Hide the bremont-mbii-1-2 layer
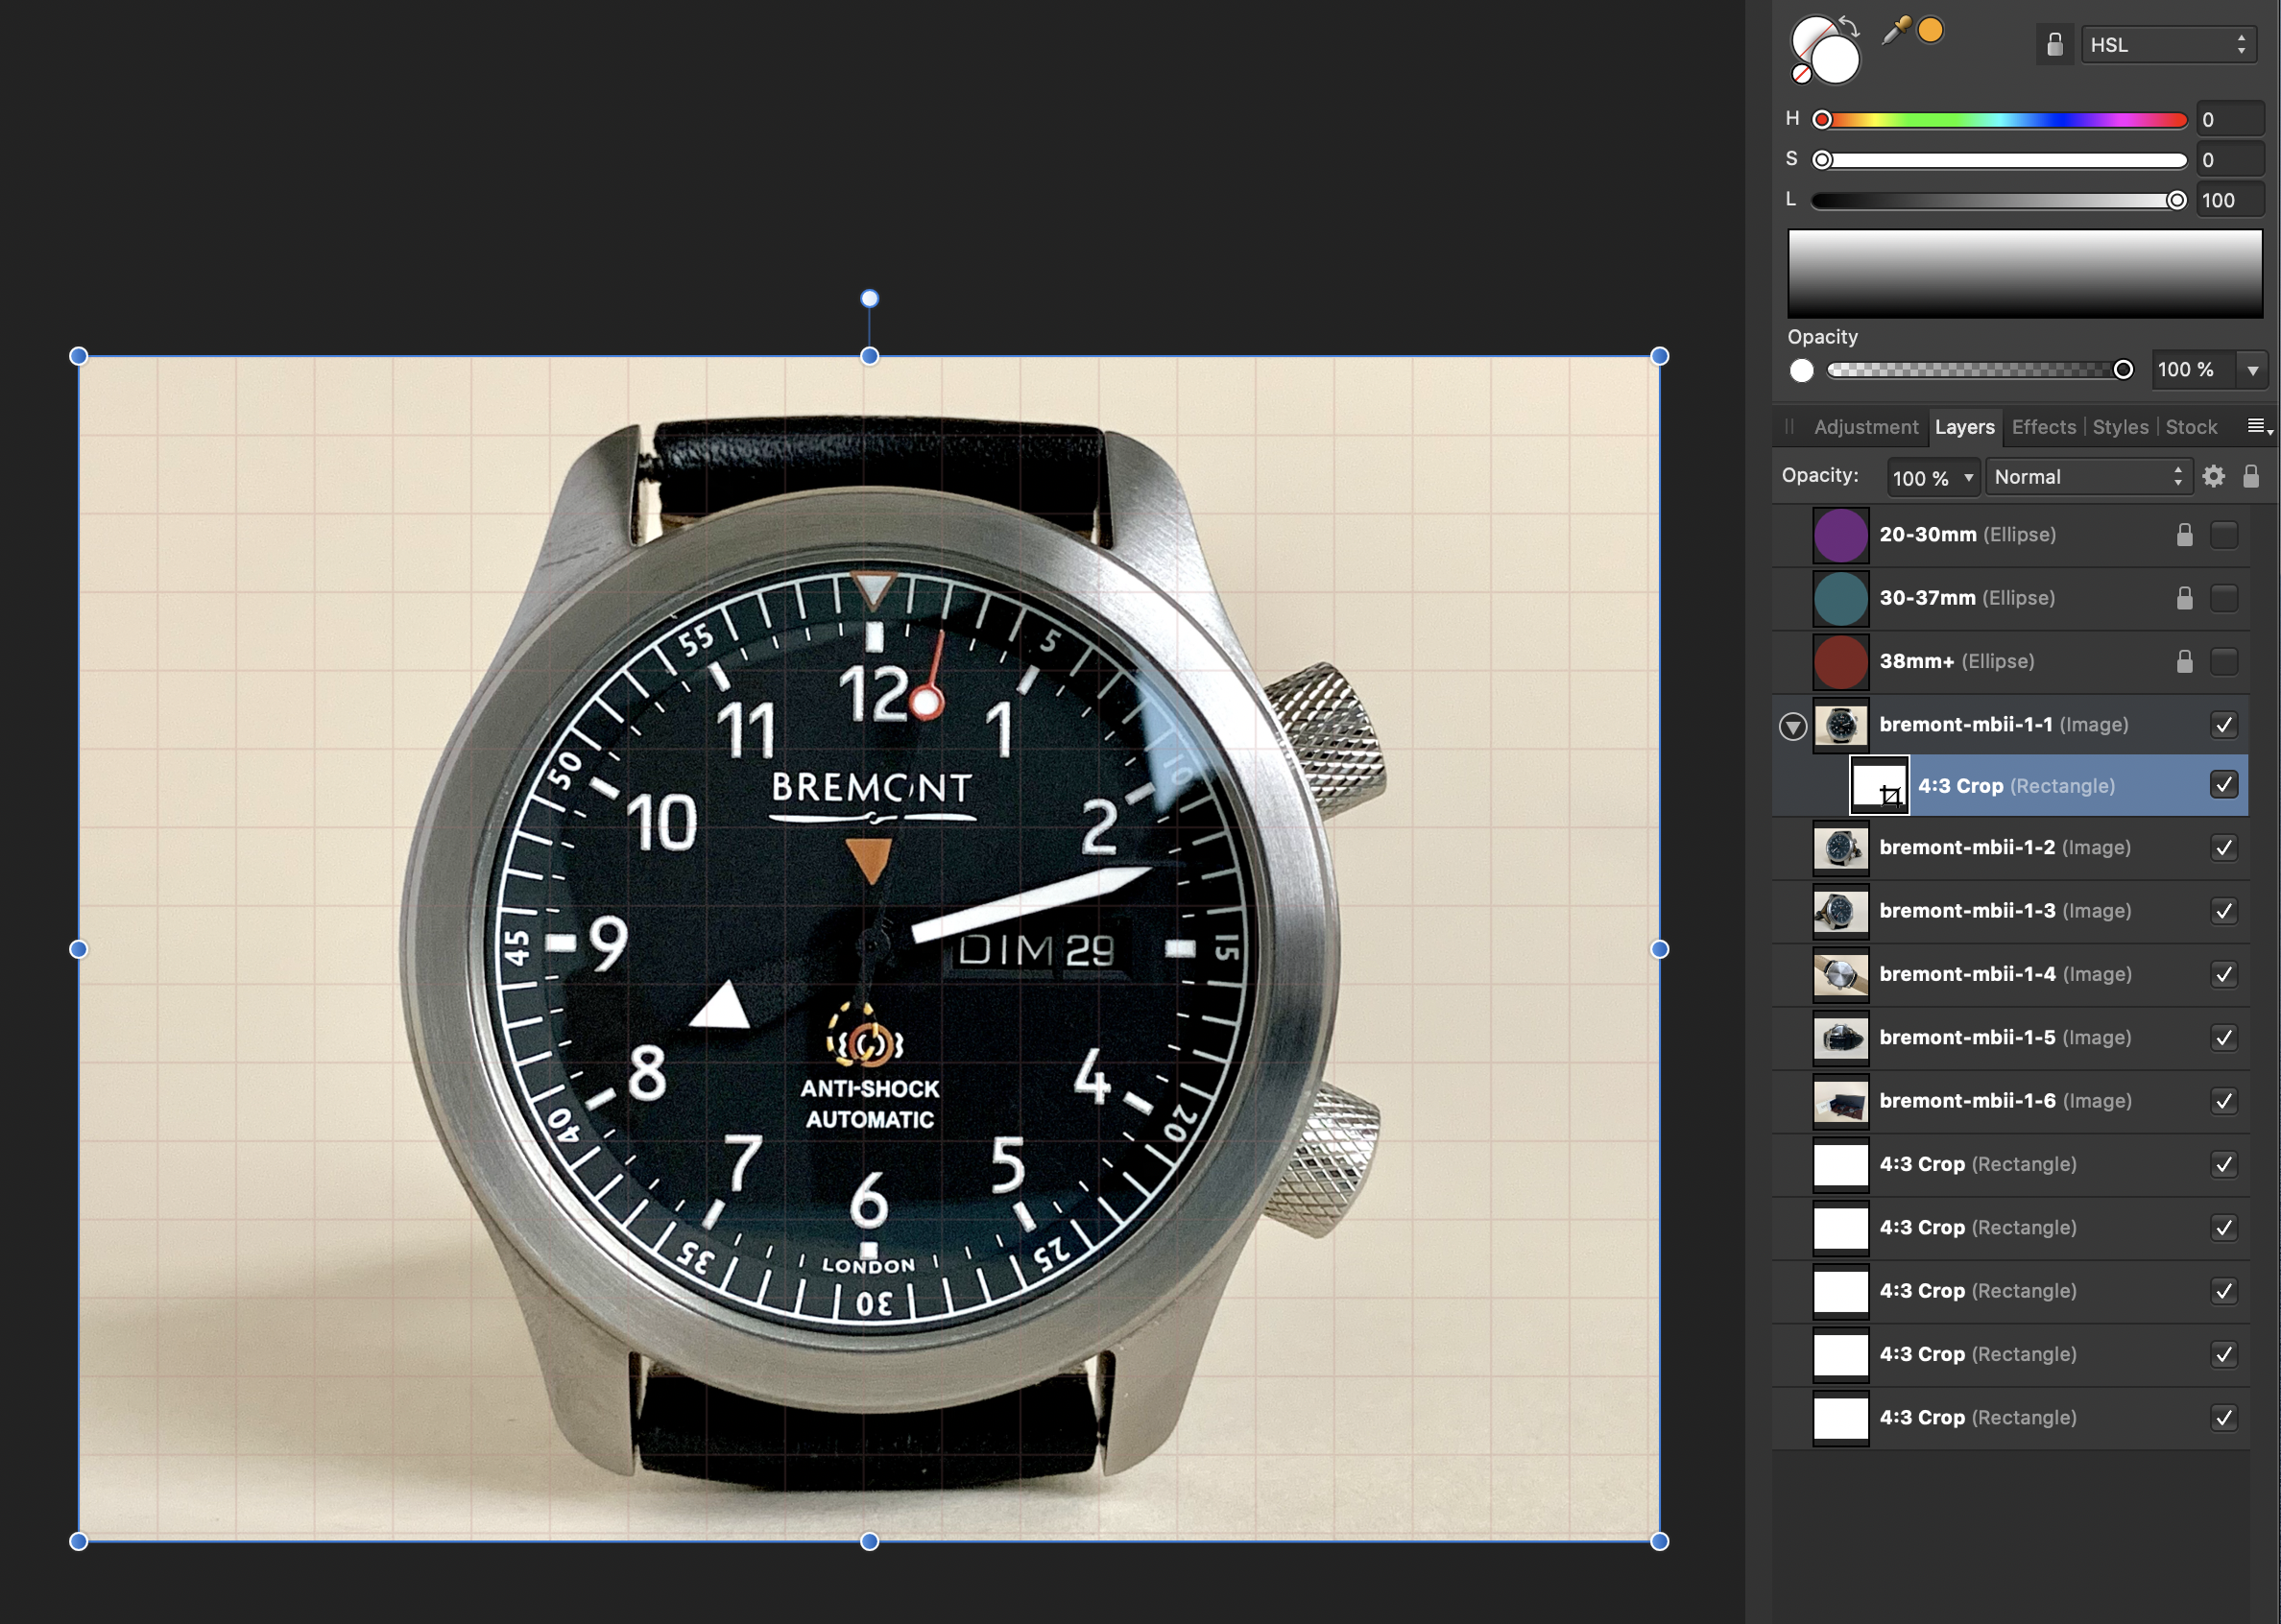 click(x=2223, y=848)
